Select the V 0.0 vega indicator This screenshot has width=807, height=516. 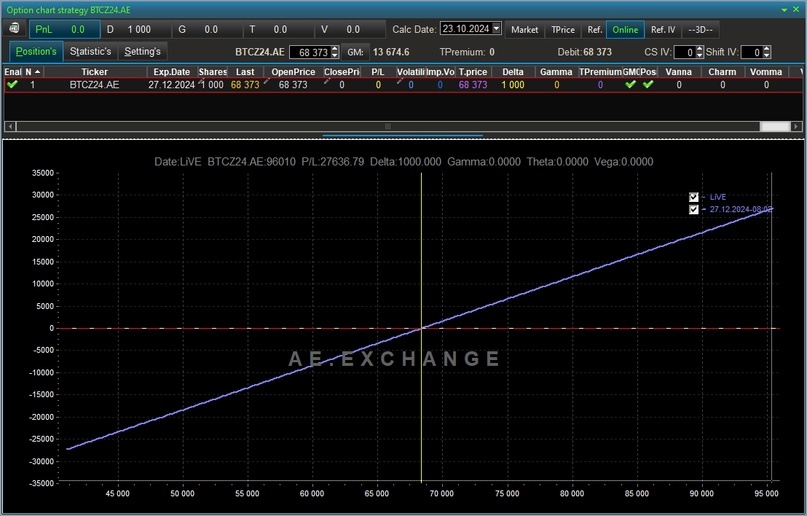click(x=349, y=30)
